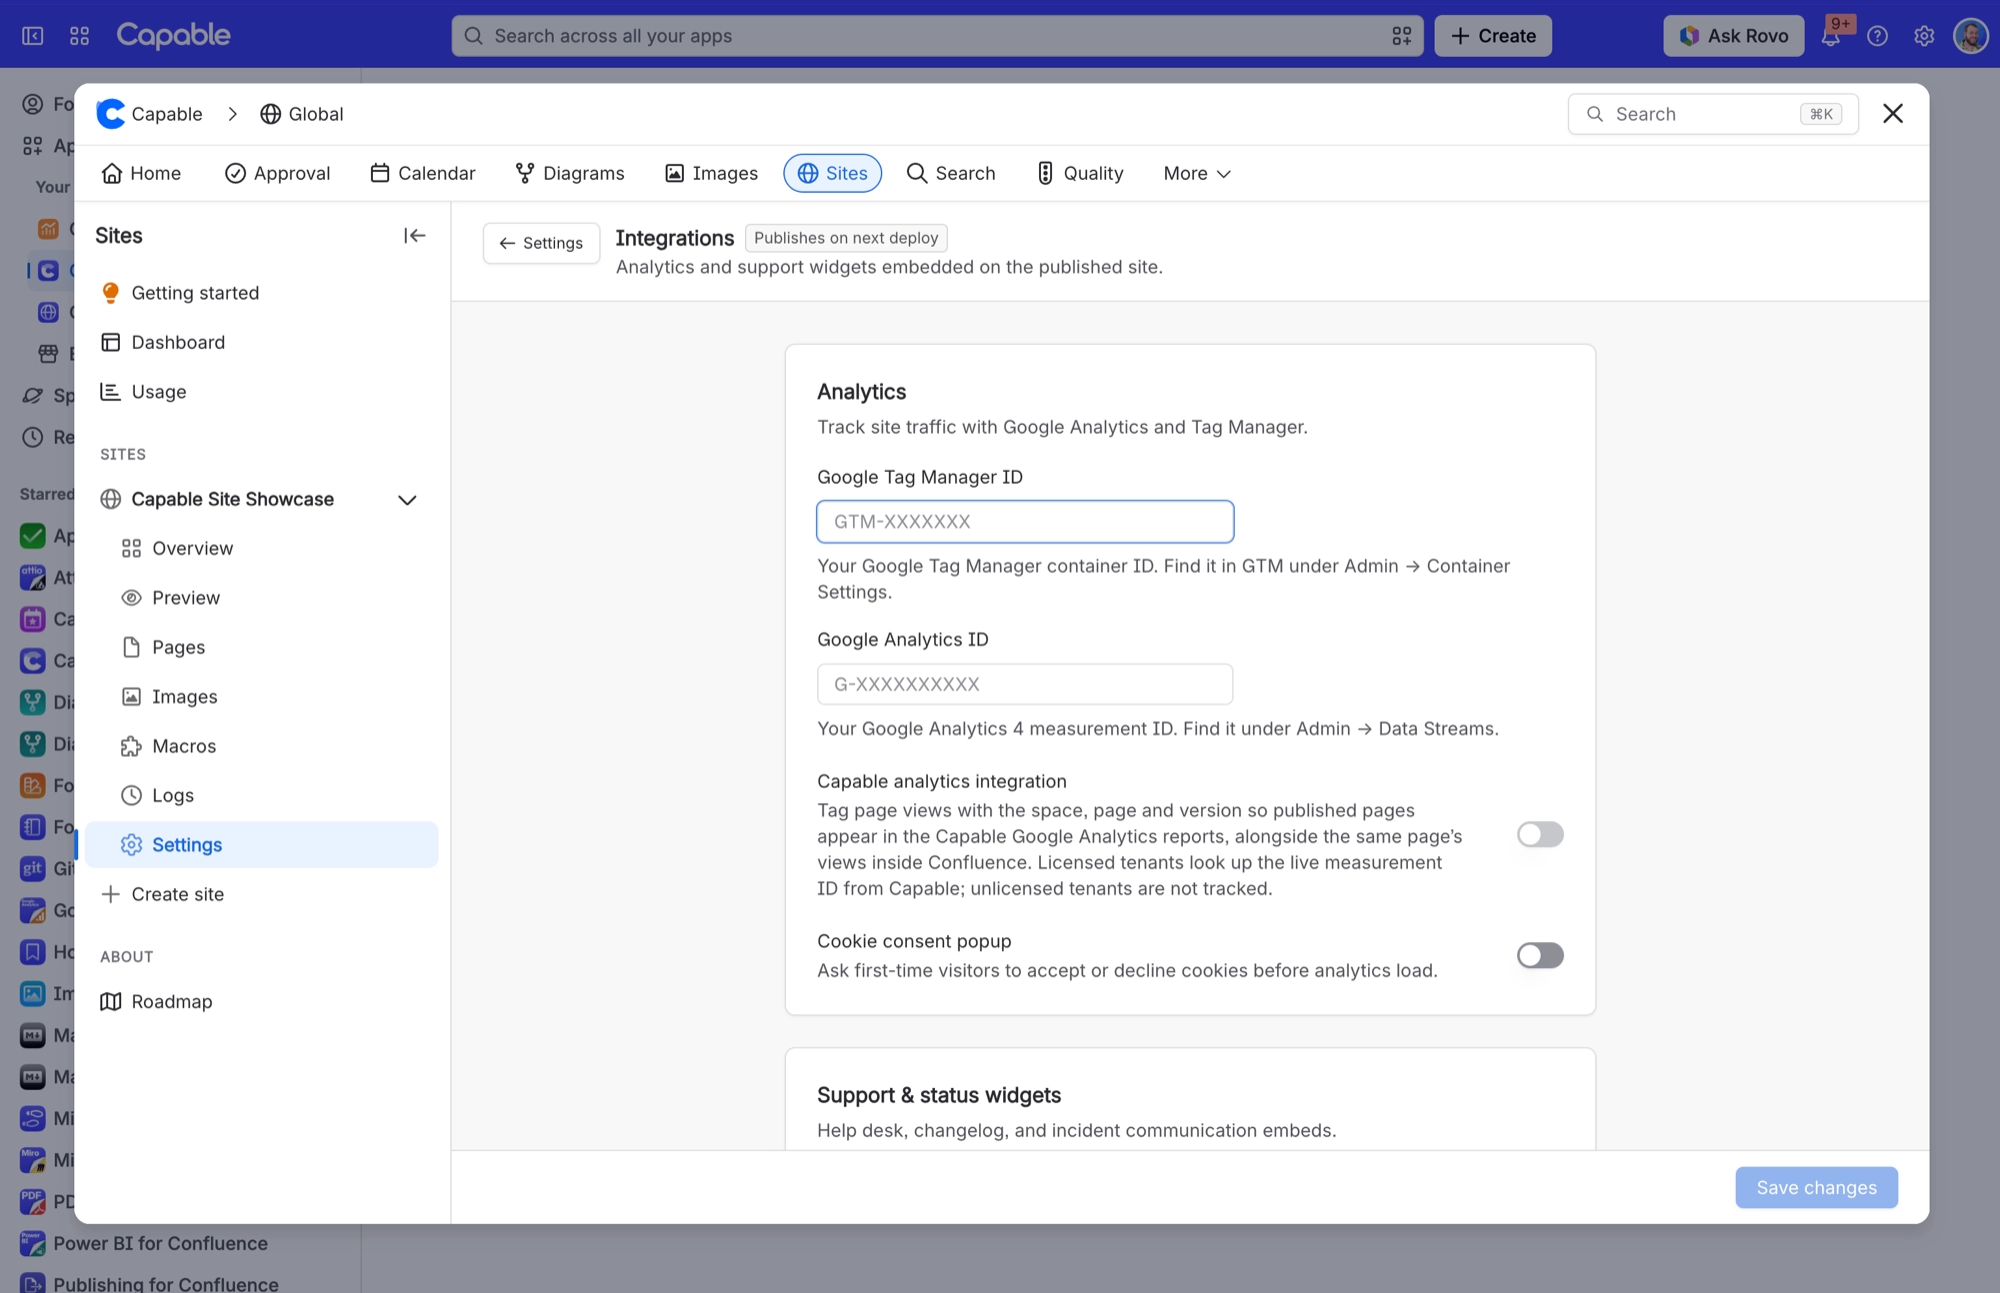2000x1293 pixels.
Task: Open Getting started in Sites sidebar
Action: click(262, 293)
